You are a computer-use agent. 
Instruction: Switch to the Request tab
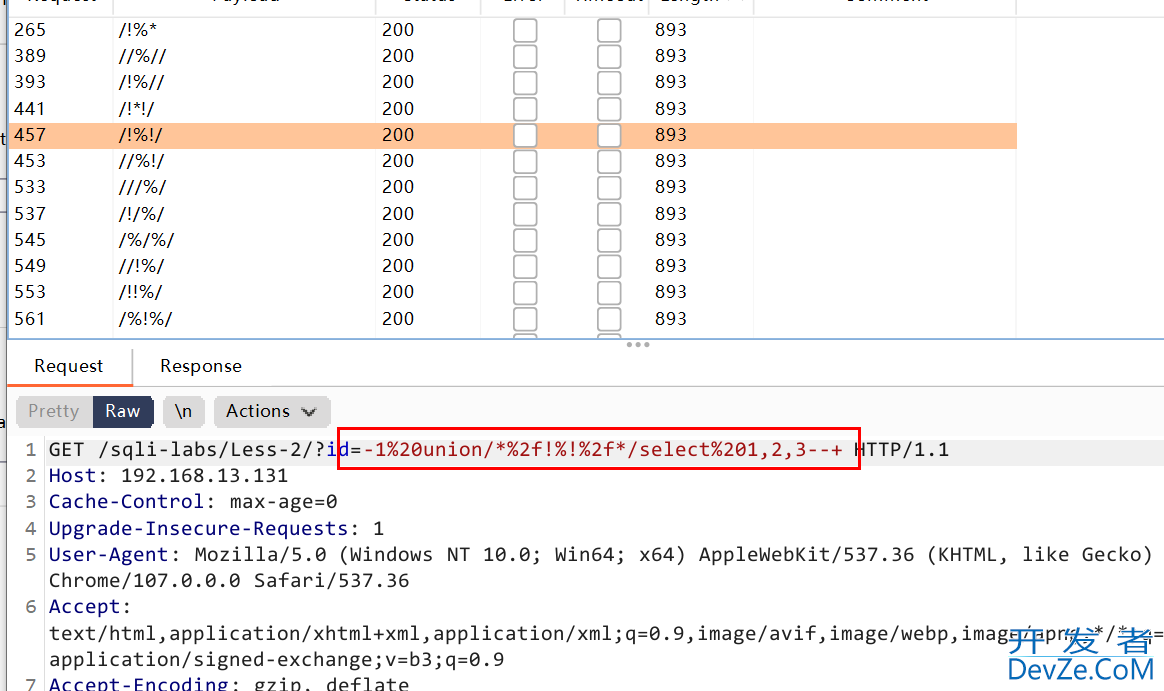click(x=68, y=366)
